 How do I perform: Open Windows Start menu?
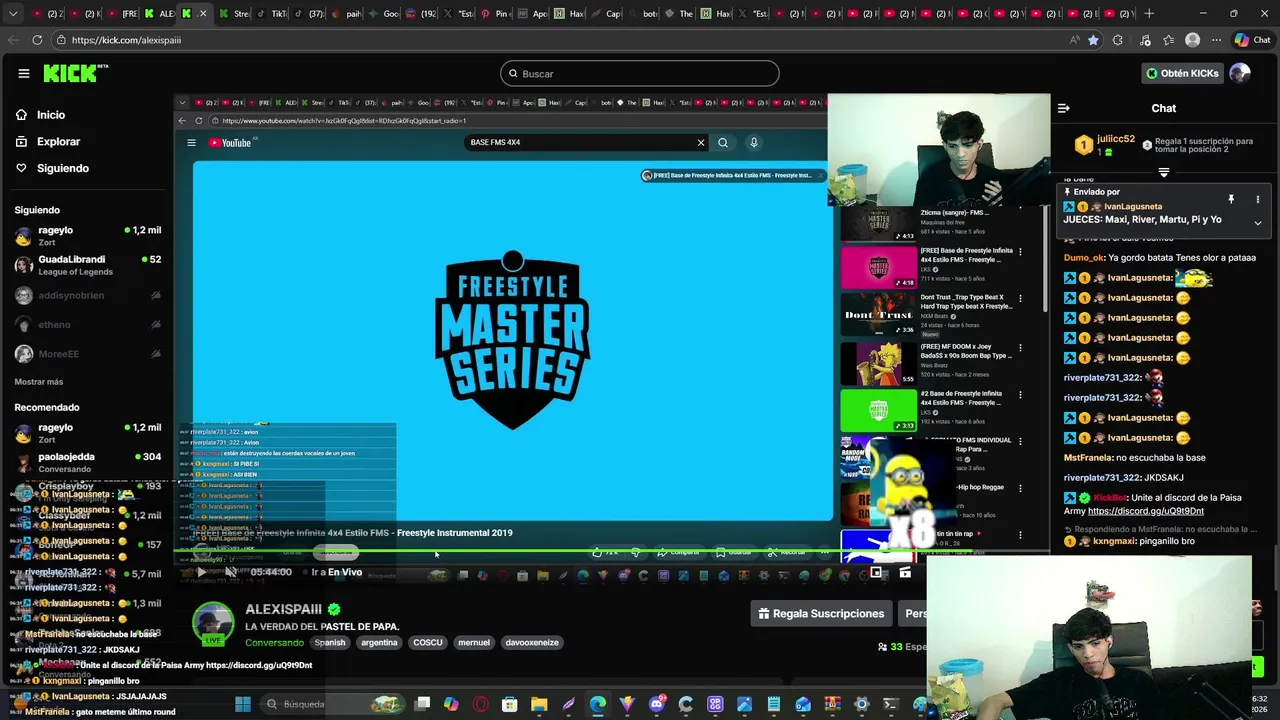click(x=242, y=704)
